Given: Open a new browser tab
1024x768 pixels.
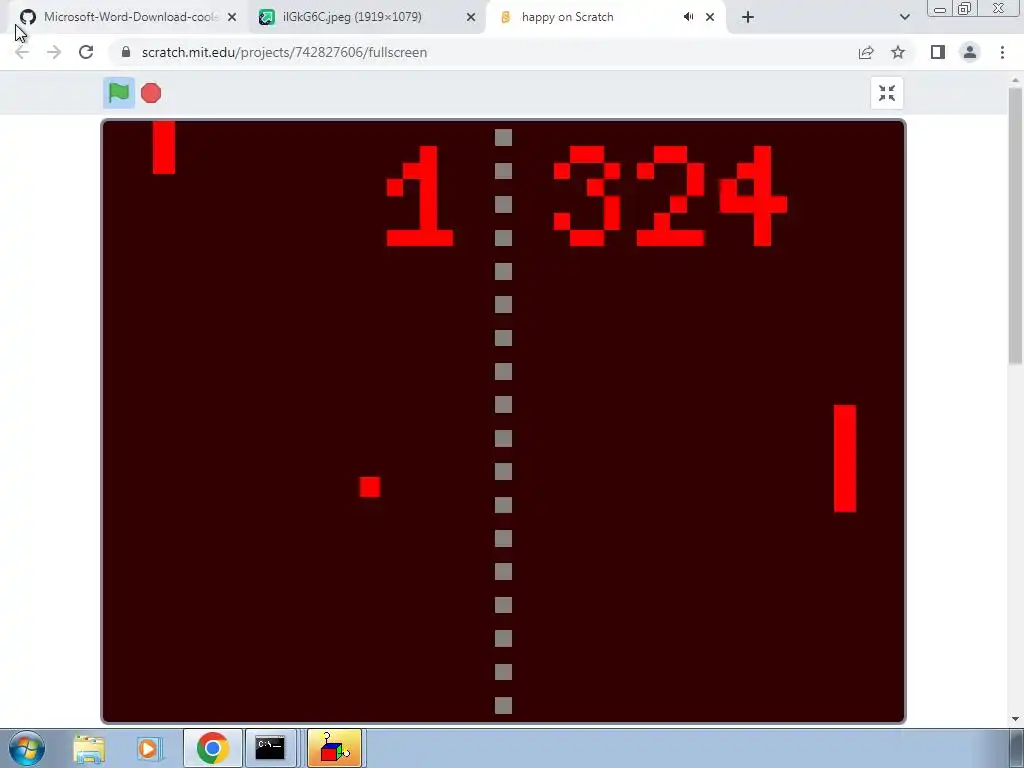Looking at the screenshot, I should pyautogui.click(x=748, y=17).
